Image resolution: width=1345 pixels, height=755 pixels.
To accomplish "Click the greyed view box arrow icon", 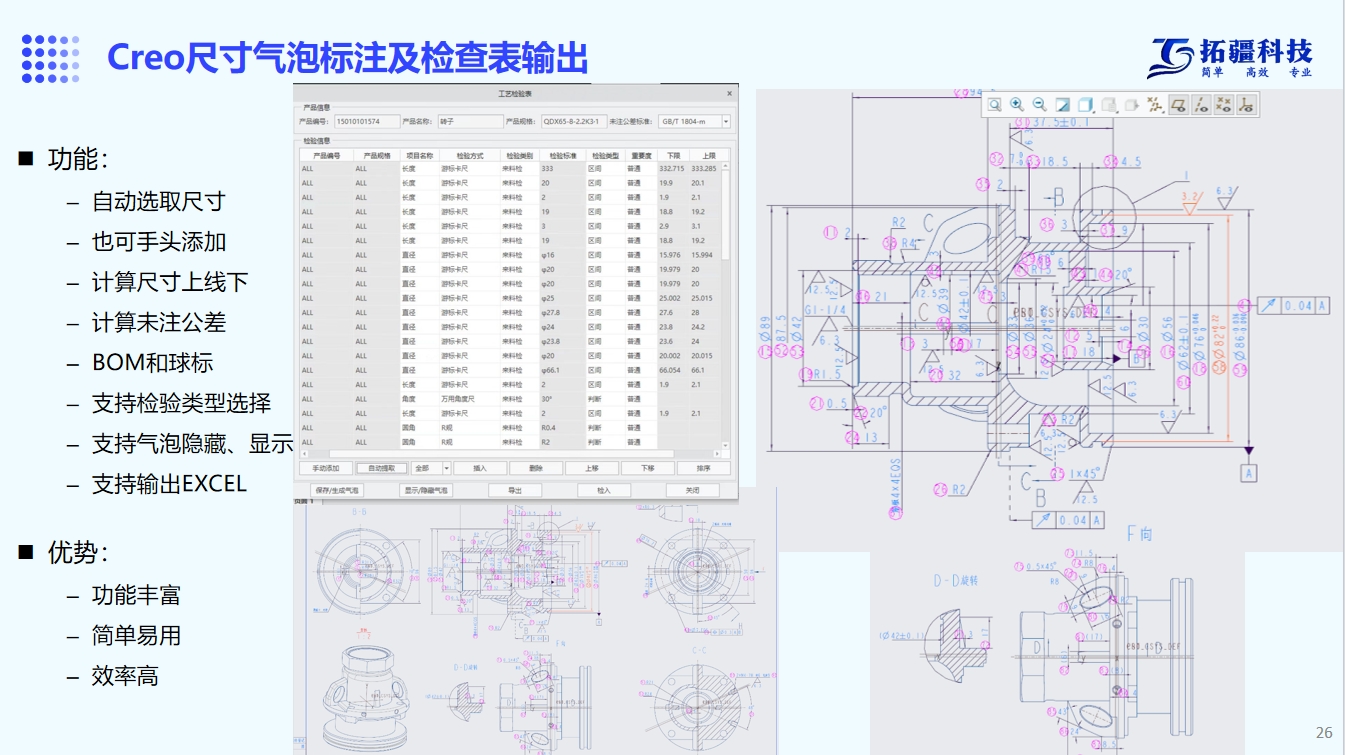I will coord(1131,104).
